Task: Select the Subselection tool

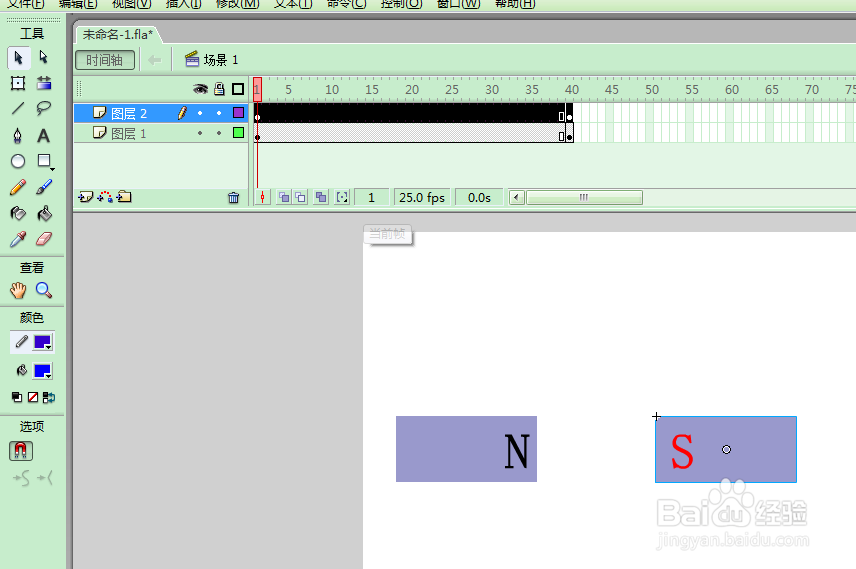Action: pos(44,57)
